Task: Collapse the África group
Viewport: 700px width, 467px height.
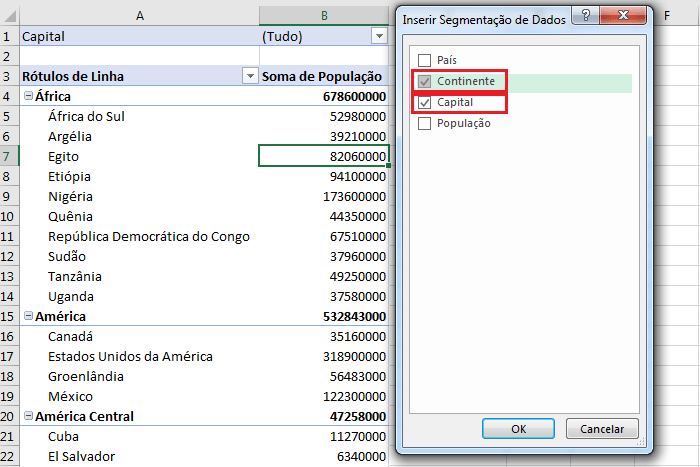Action: (x=28, y=97)
